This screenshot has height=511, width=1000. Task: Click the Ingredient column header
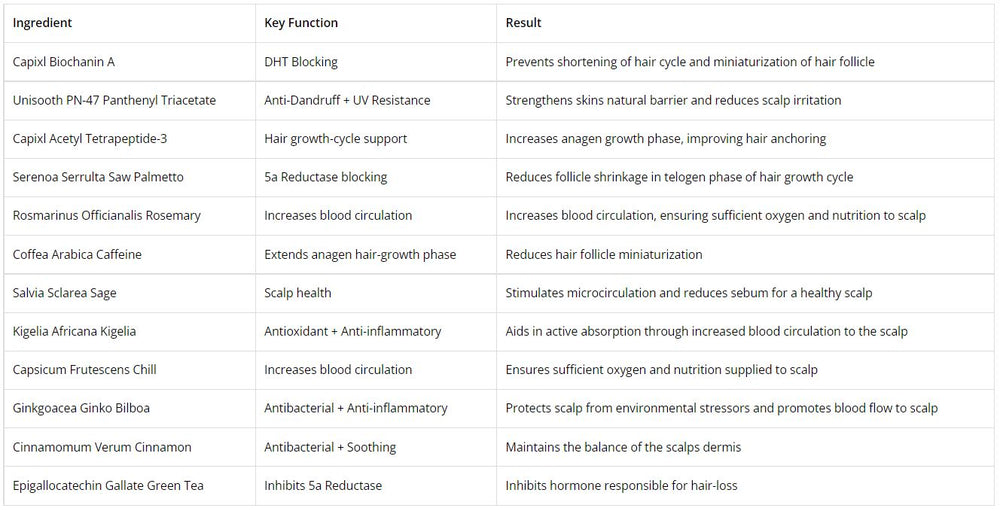click(42, 23)
